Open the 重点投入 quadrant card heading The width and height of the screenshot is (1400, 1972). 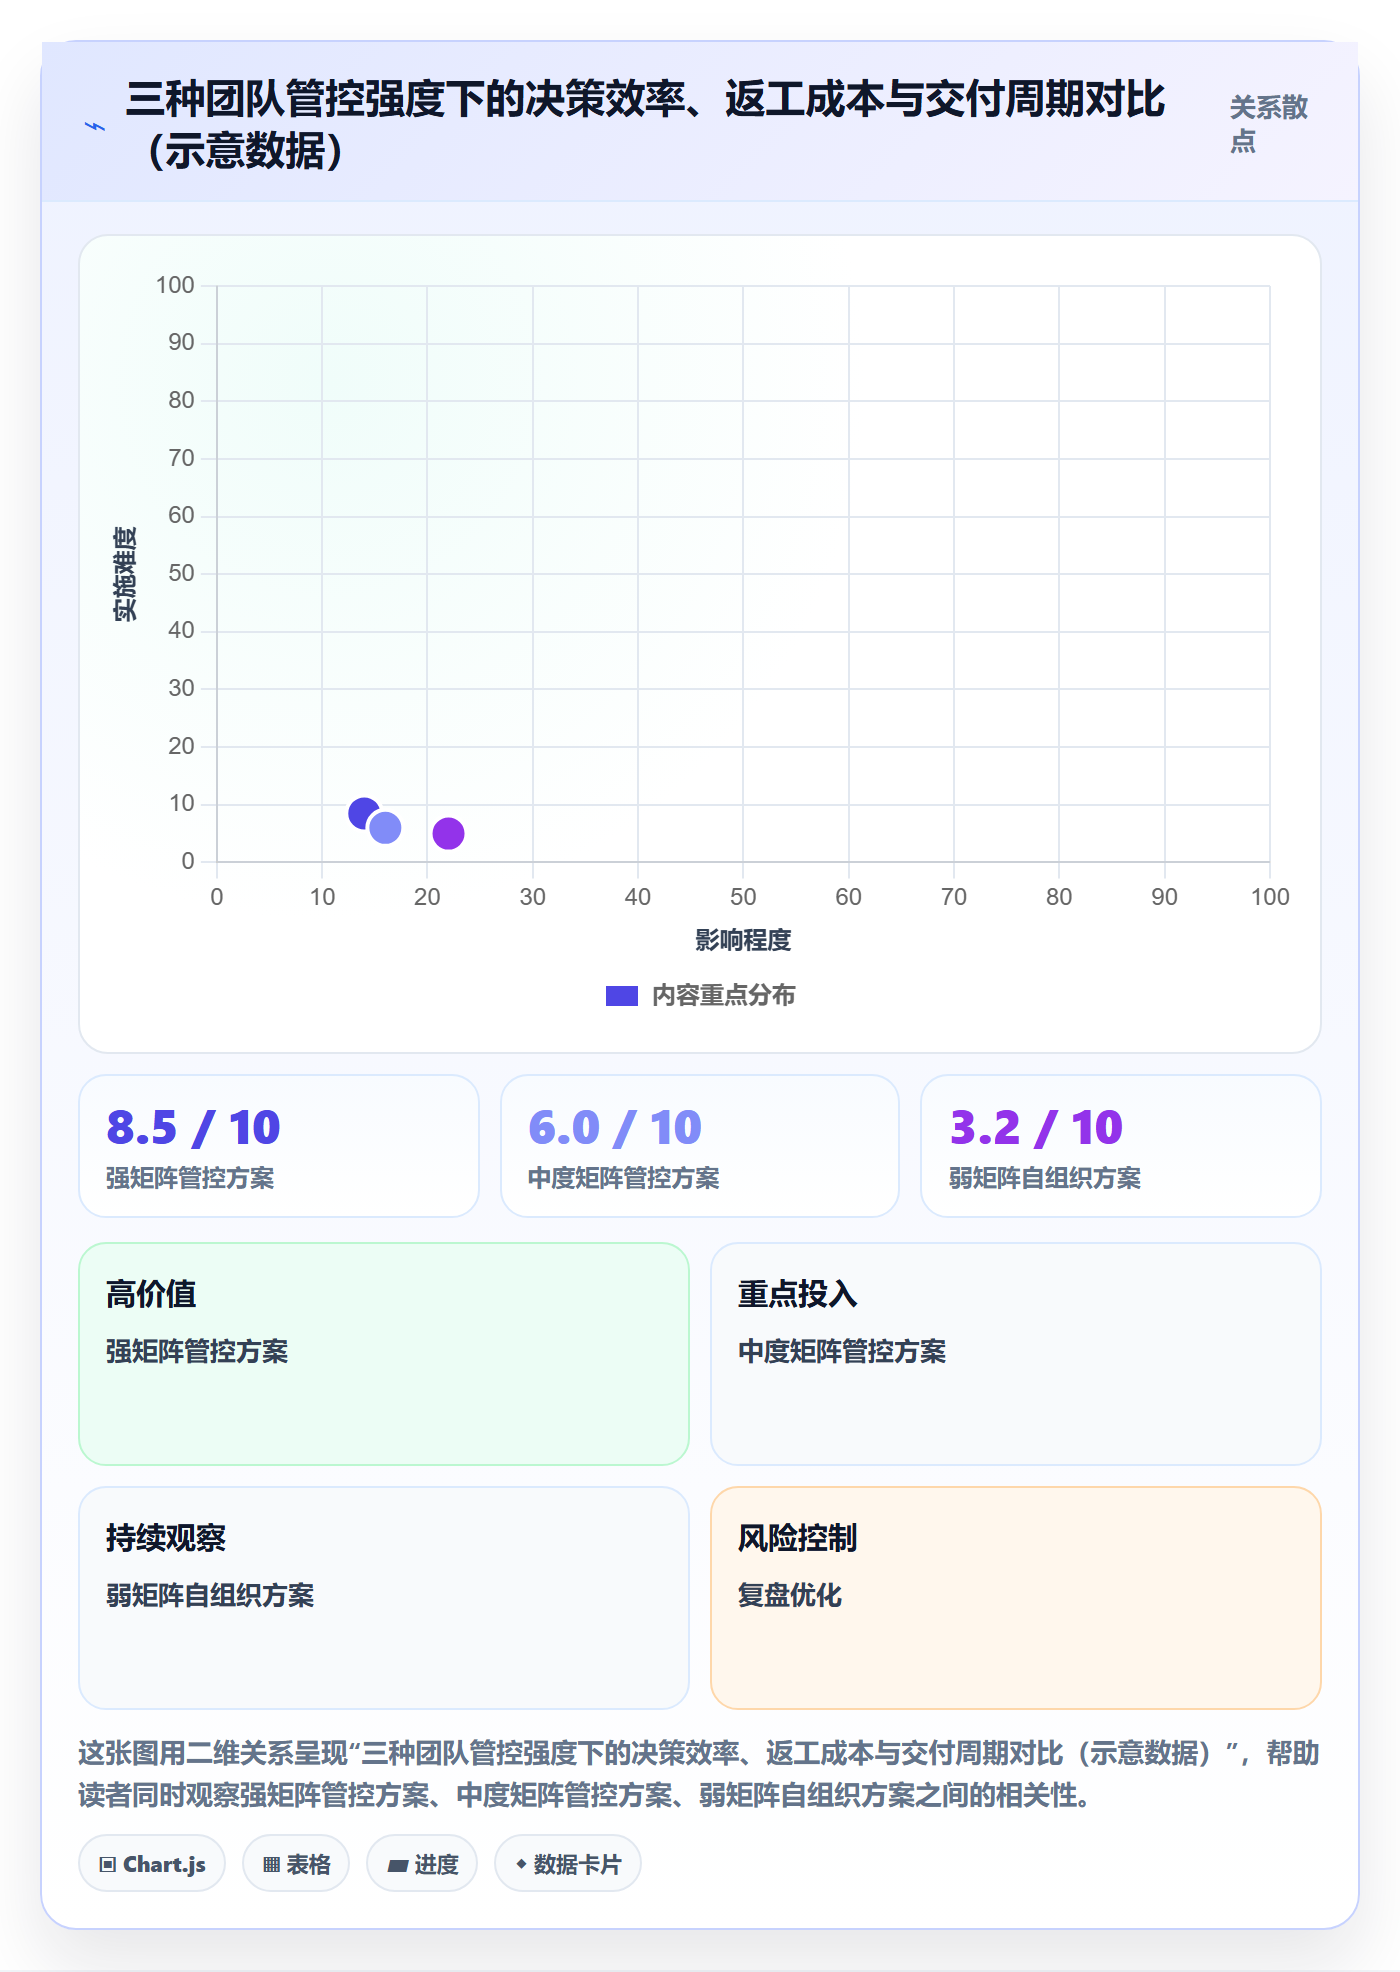click(x=798, y=1294)
